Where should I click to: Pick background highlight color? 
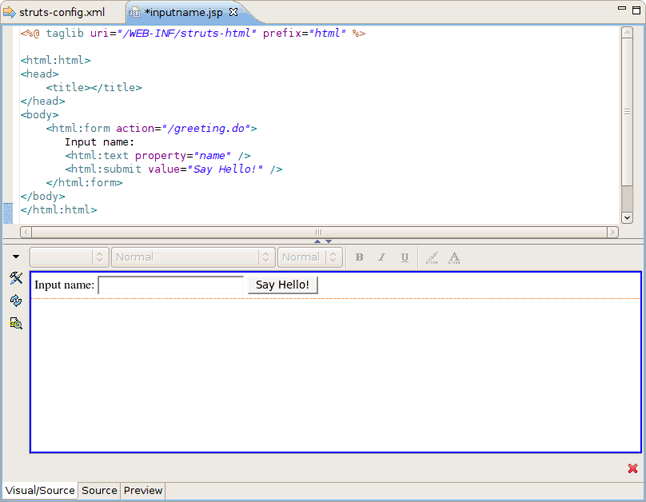[x=432, y=258]
